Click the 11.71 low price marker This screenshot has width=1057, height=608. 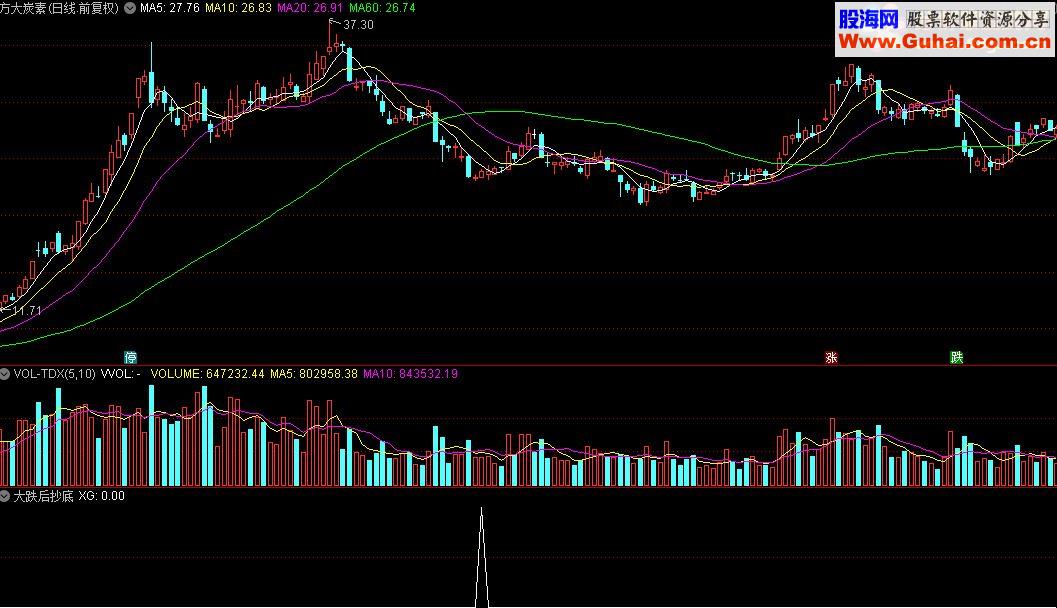pyautogui.click(x=27, y=311)
